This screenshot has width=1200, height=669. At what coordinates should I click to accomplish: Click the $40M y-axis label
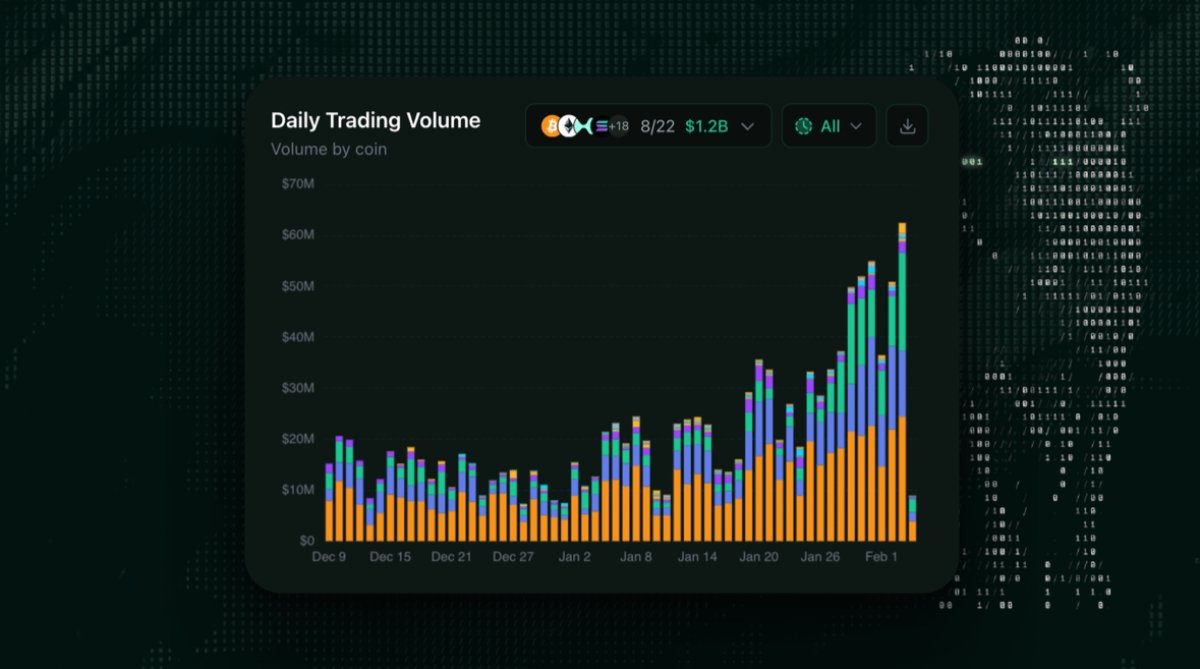[298, 337]
